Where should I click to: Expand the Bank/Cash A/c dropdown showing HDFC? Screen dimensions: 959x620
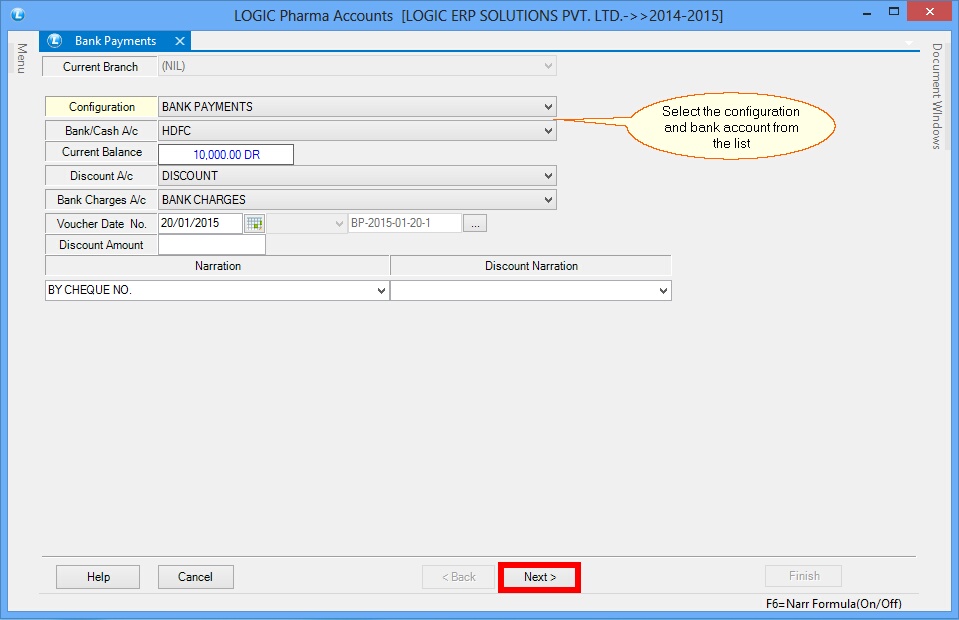point(548,131)
